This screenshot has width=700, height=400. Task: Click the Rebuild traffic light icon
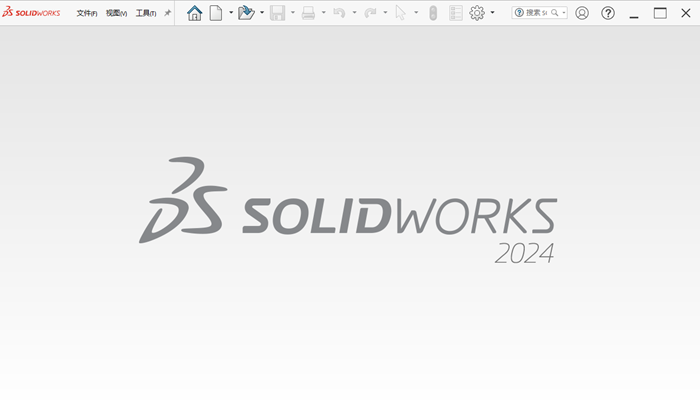click(x=433, y=13)
